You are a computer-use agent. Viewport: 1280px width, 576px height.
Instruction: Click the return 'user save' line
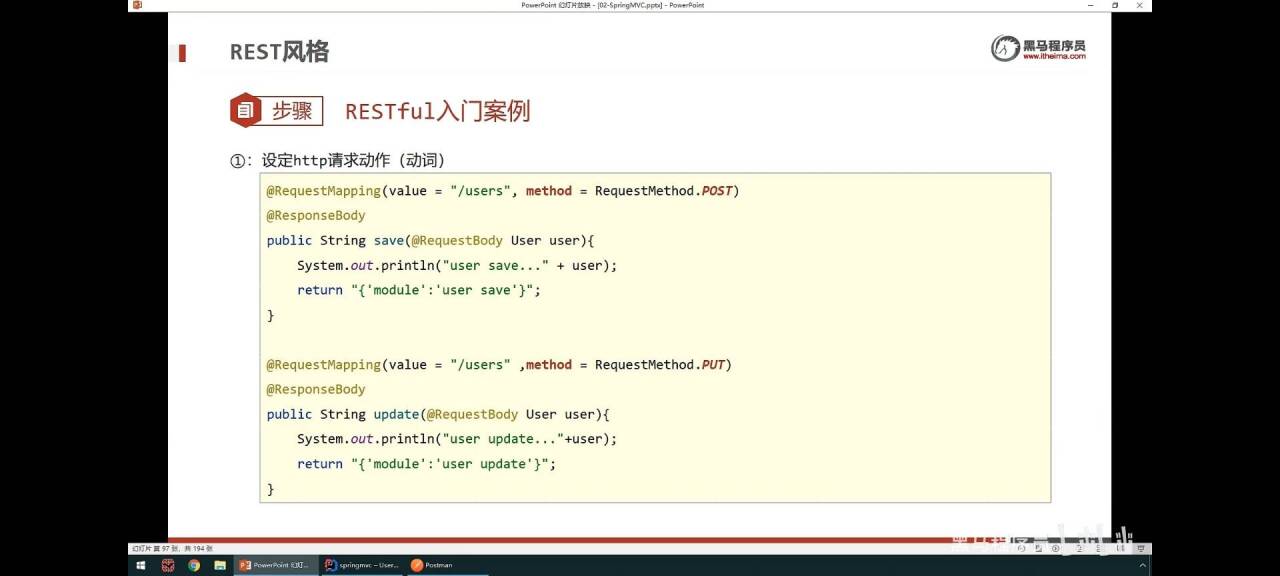(x=419, y=290)
